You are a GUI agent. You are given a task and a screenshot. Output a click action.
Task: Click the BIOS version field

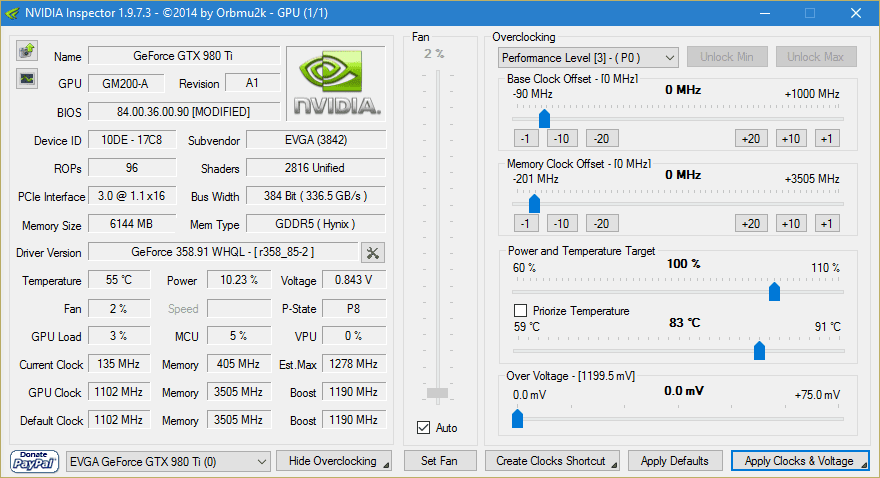(x=184, y=112)
